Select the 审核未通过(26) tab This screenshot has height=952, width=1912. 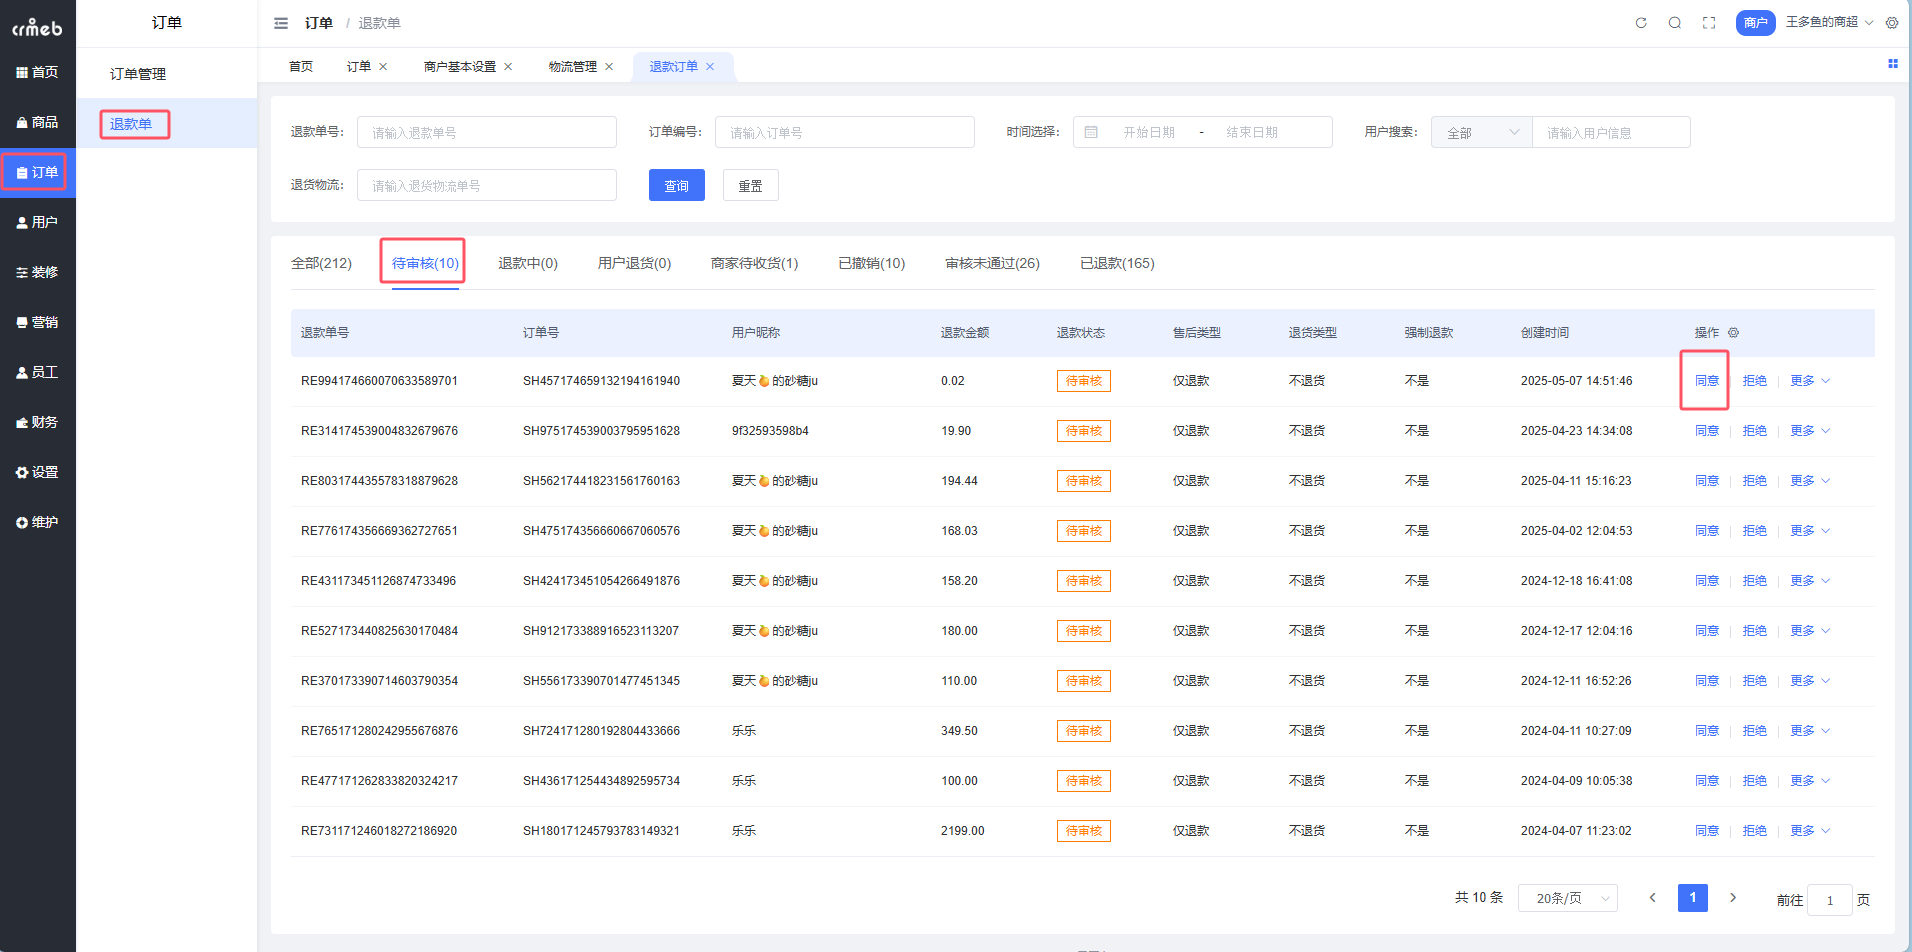coord(992,263)
